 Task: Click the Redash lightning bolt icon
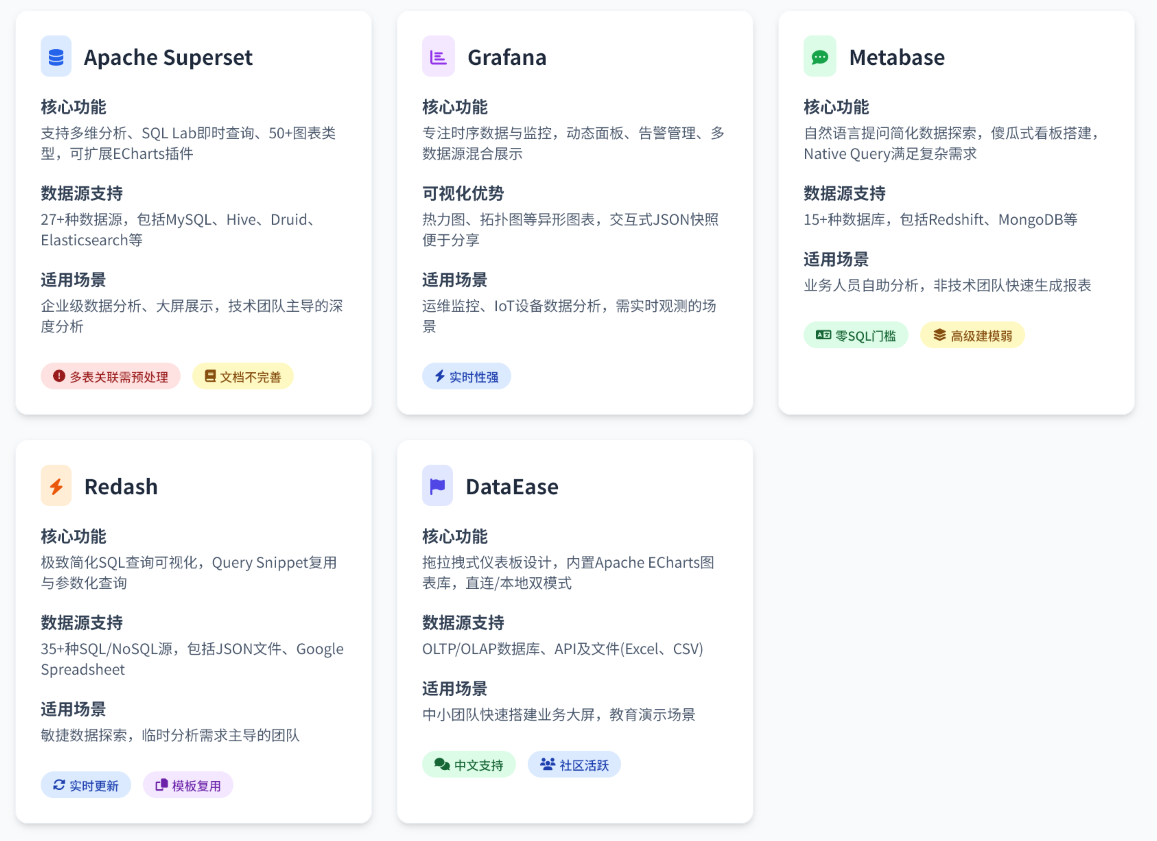pyautogui.click(x=56, y=486)
